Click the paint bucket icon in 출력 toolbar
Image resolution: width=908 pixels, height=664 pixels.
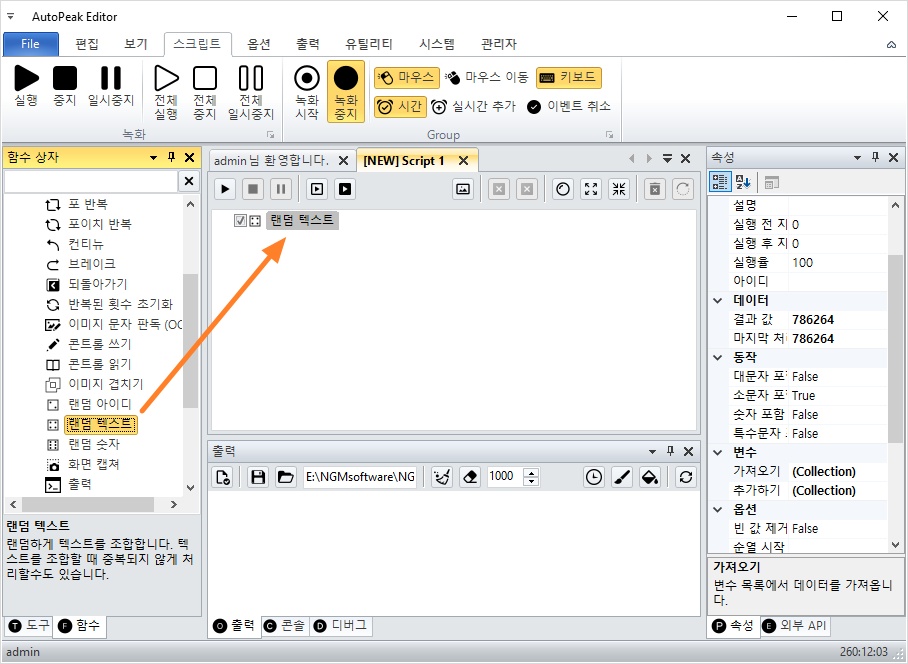coord(650,477)
